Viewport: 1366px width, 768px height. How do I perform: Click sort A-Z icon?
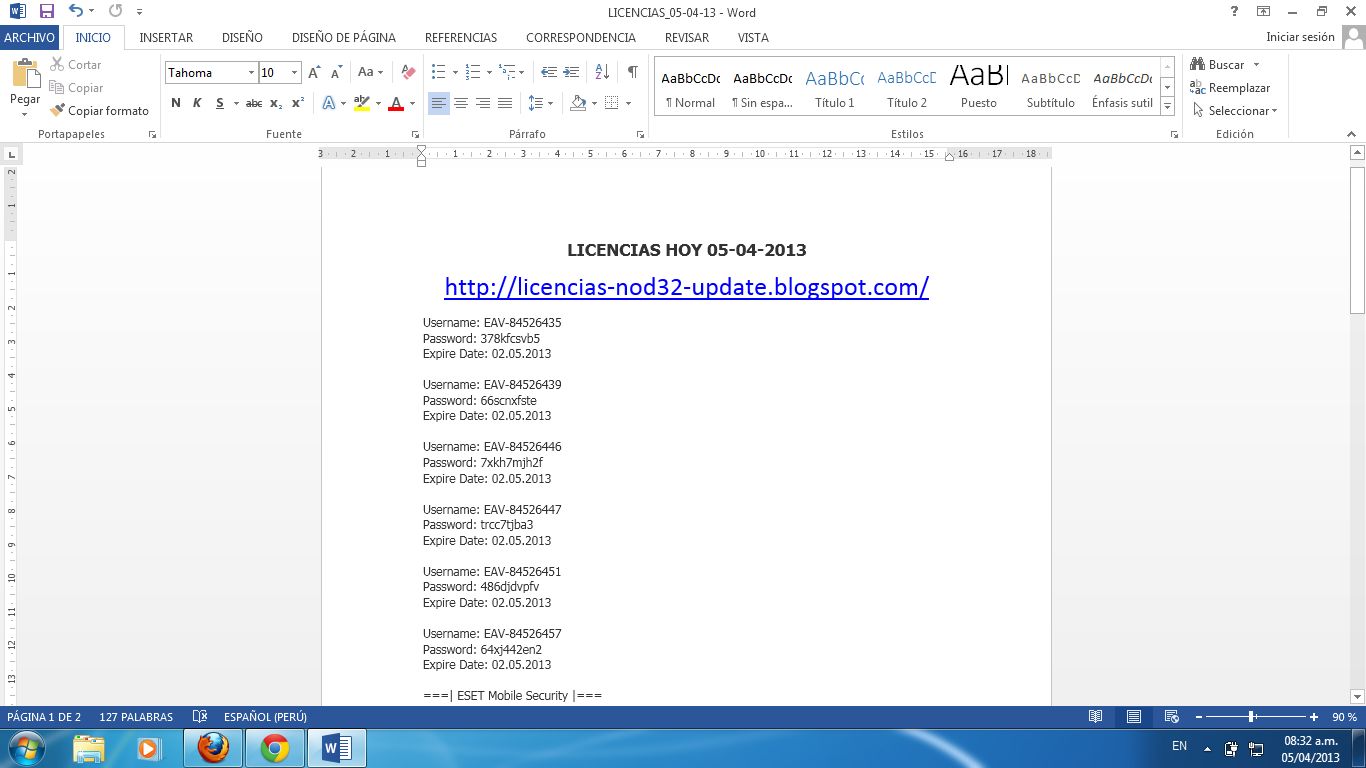tap(602, 72)
